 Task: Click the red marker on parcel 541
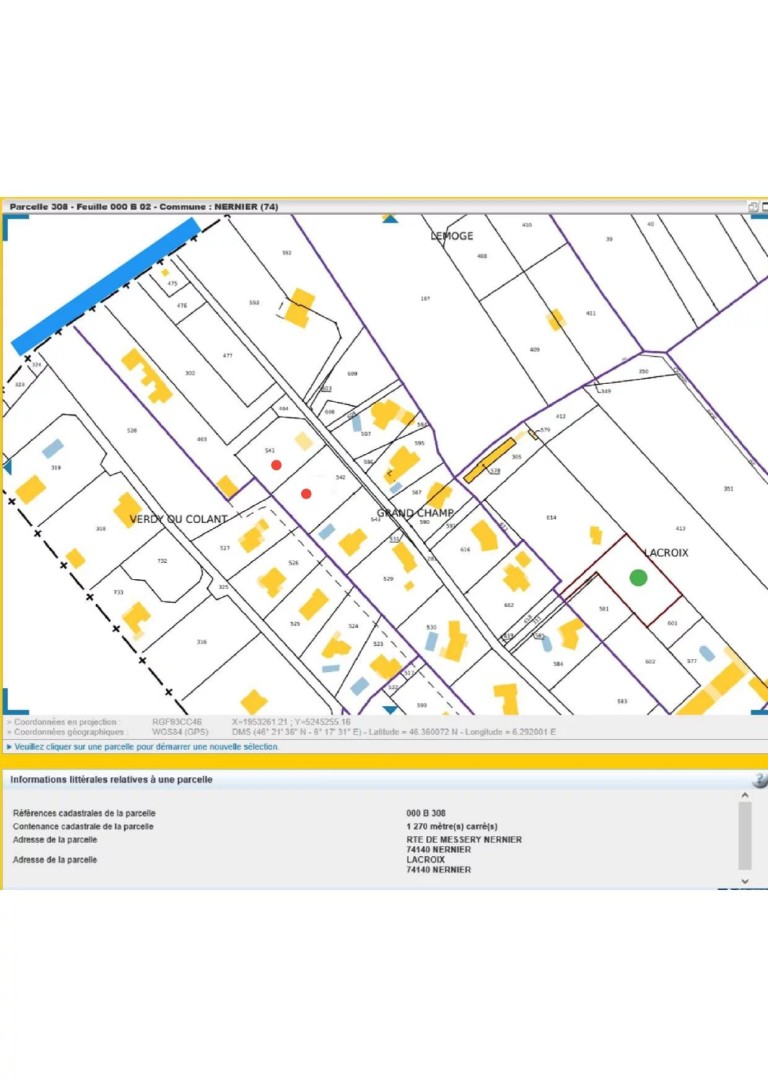[276, 465]
